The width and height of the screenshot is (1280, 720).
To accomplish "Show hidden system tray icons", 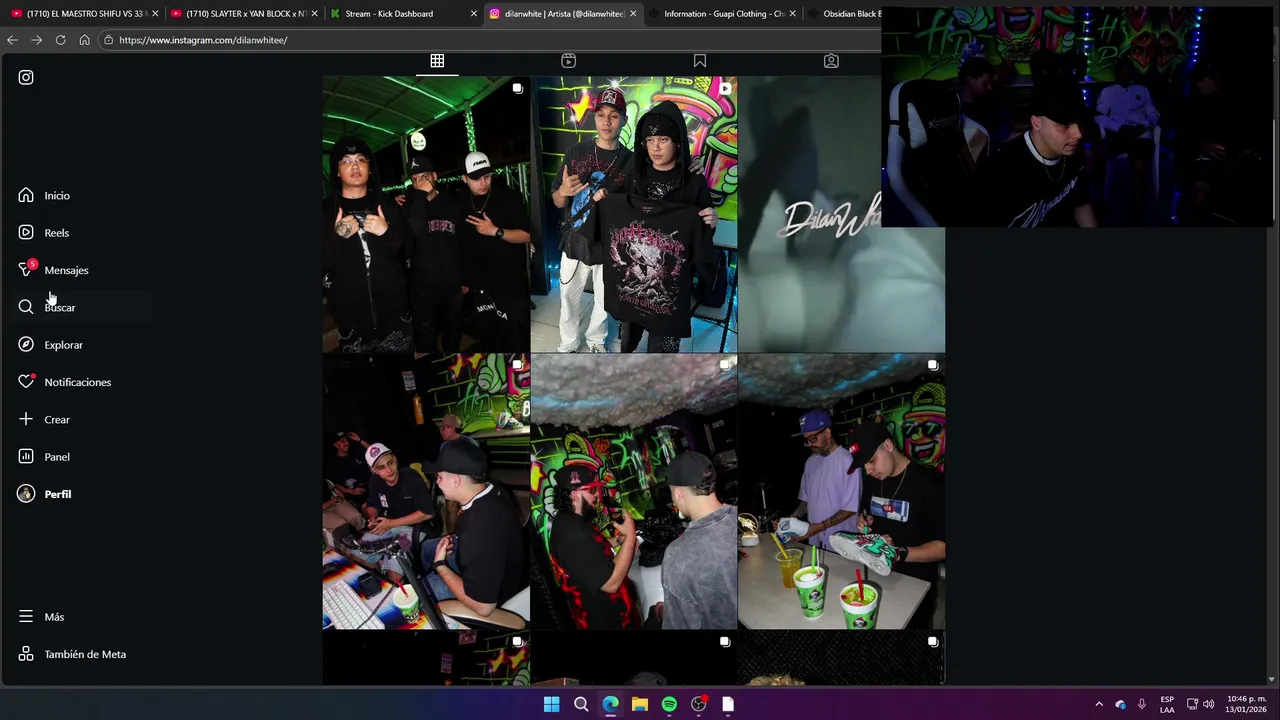I will tap(1099, 704).
